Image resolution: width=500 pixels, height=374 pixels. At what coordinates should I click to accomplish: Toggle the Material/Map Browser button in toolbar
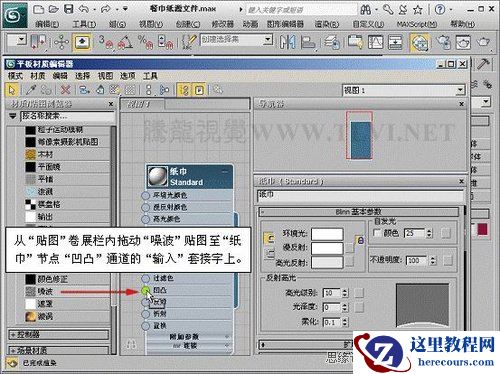tap(184, 90)
